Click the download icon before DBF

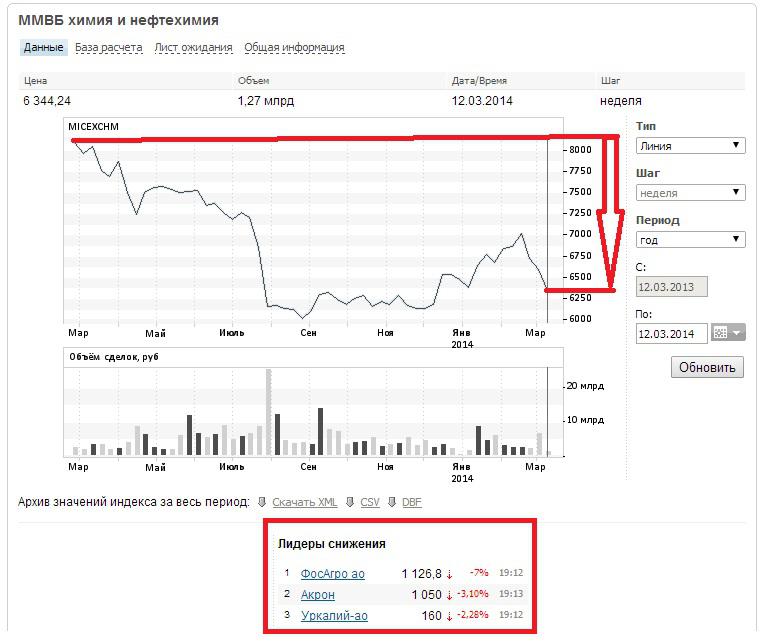(x=392, y=502)
